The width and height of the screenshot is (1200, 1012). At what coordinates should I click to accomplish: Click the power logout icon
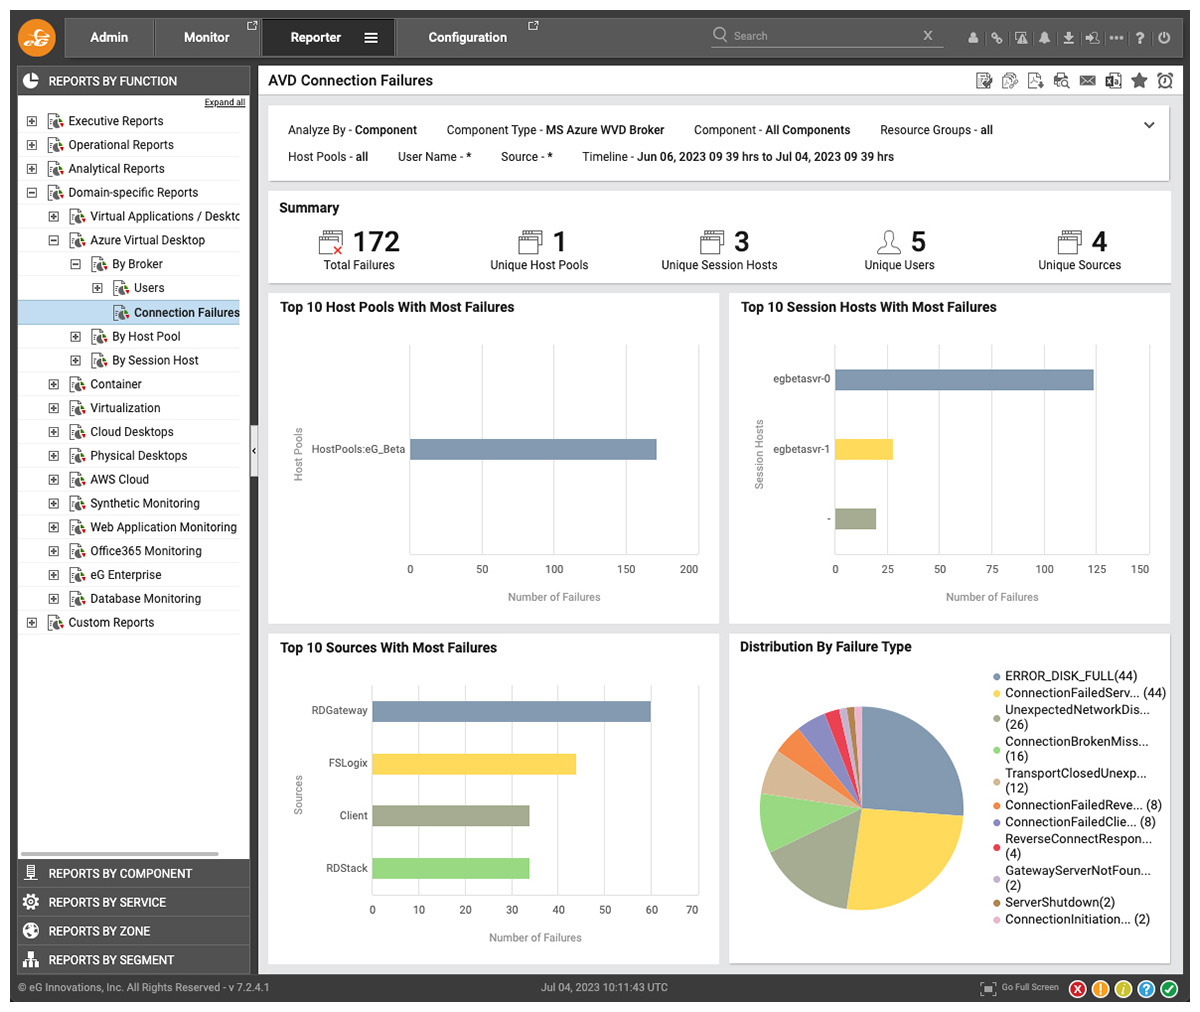(1164, 38)
